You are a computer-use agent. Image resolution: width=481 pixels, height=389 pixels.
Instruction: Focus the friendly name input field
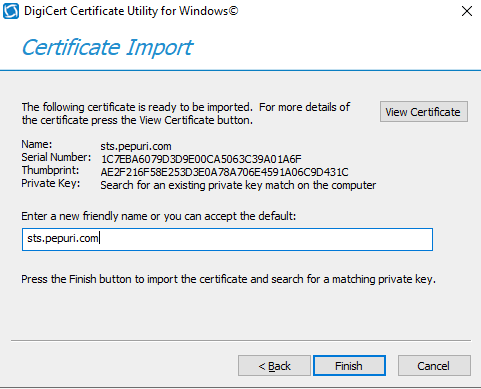tap(227, 239)
